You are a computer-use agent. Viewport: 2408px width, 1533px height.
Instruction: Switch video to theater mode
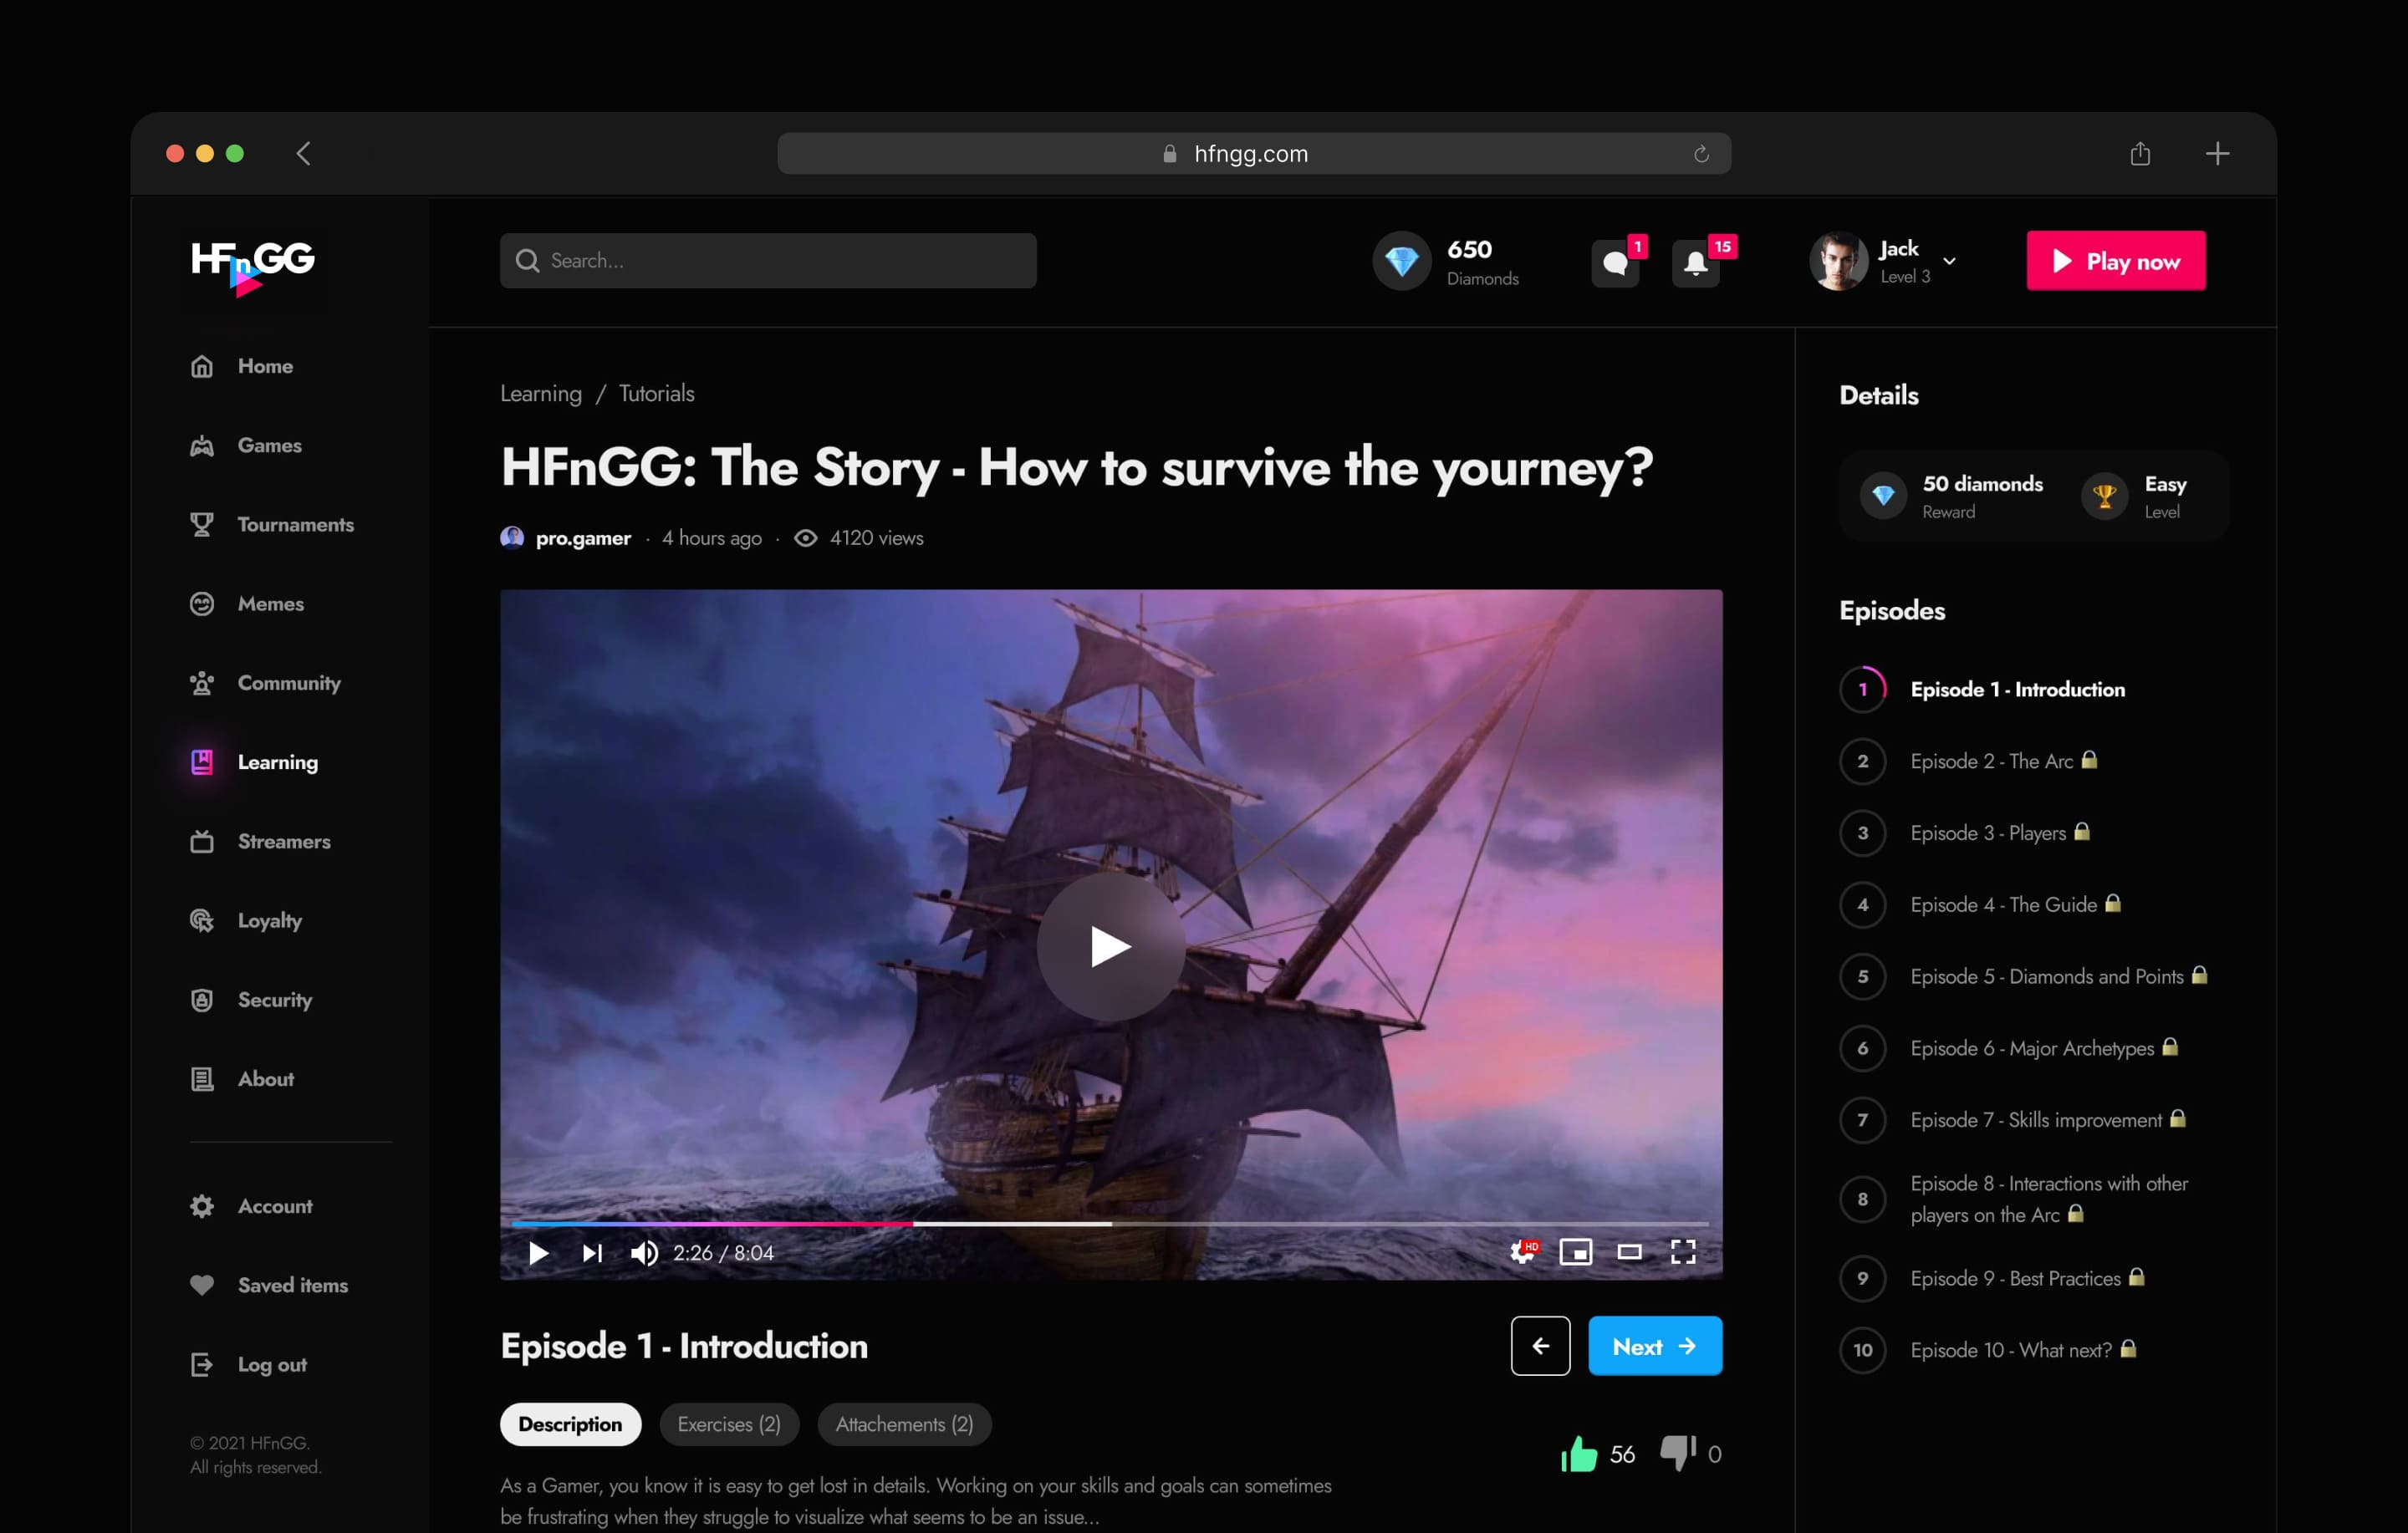[1629, 1252]
